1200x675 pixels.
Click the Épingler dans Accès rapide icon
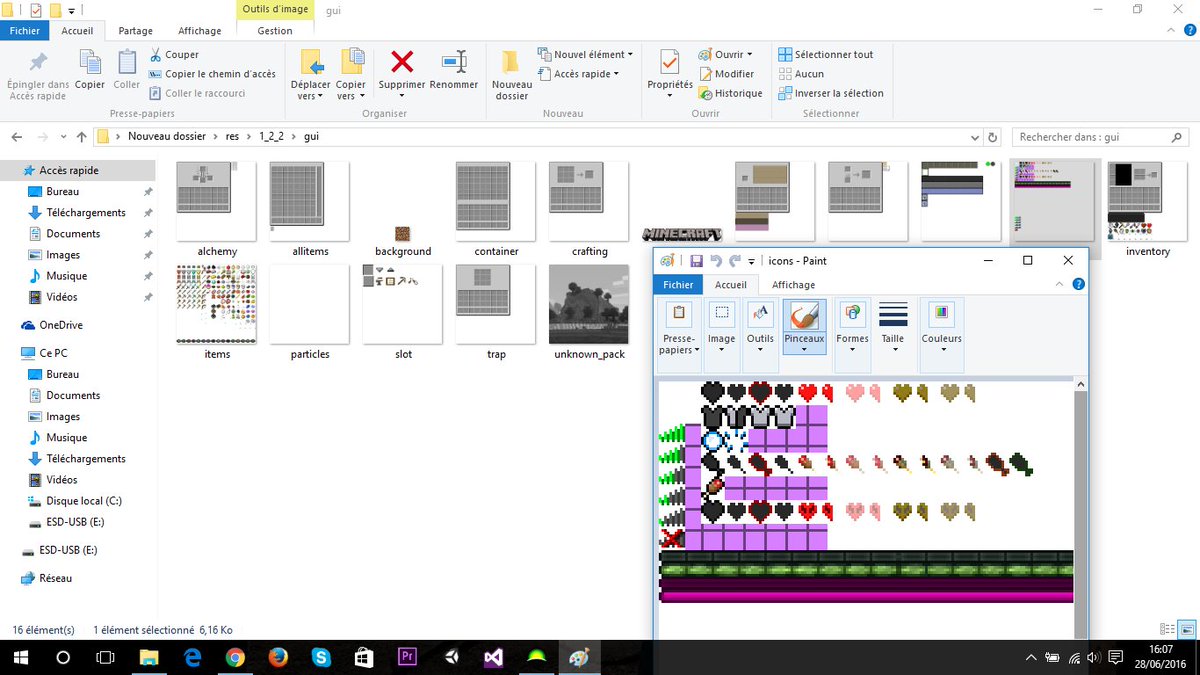[38, 62]
